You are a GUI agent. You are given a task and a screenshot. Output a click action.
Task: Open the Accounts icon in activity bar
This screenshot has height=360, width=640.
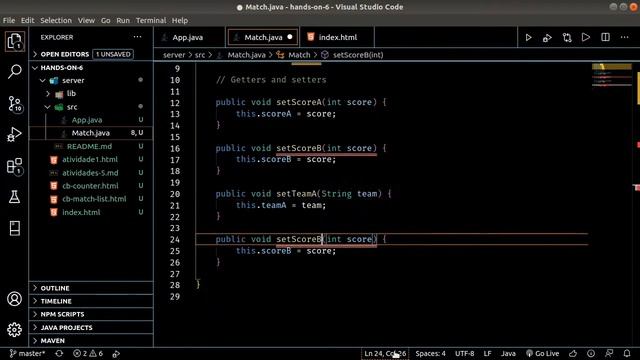[15, 299]
